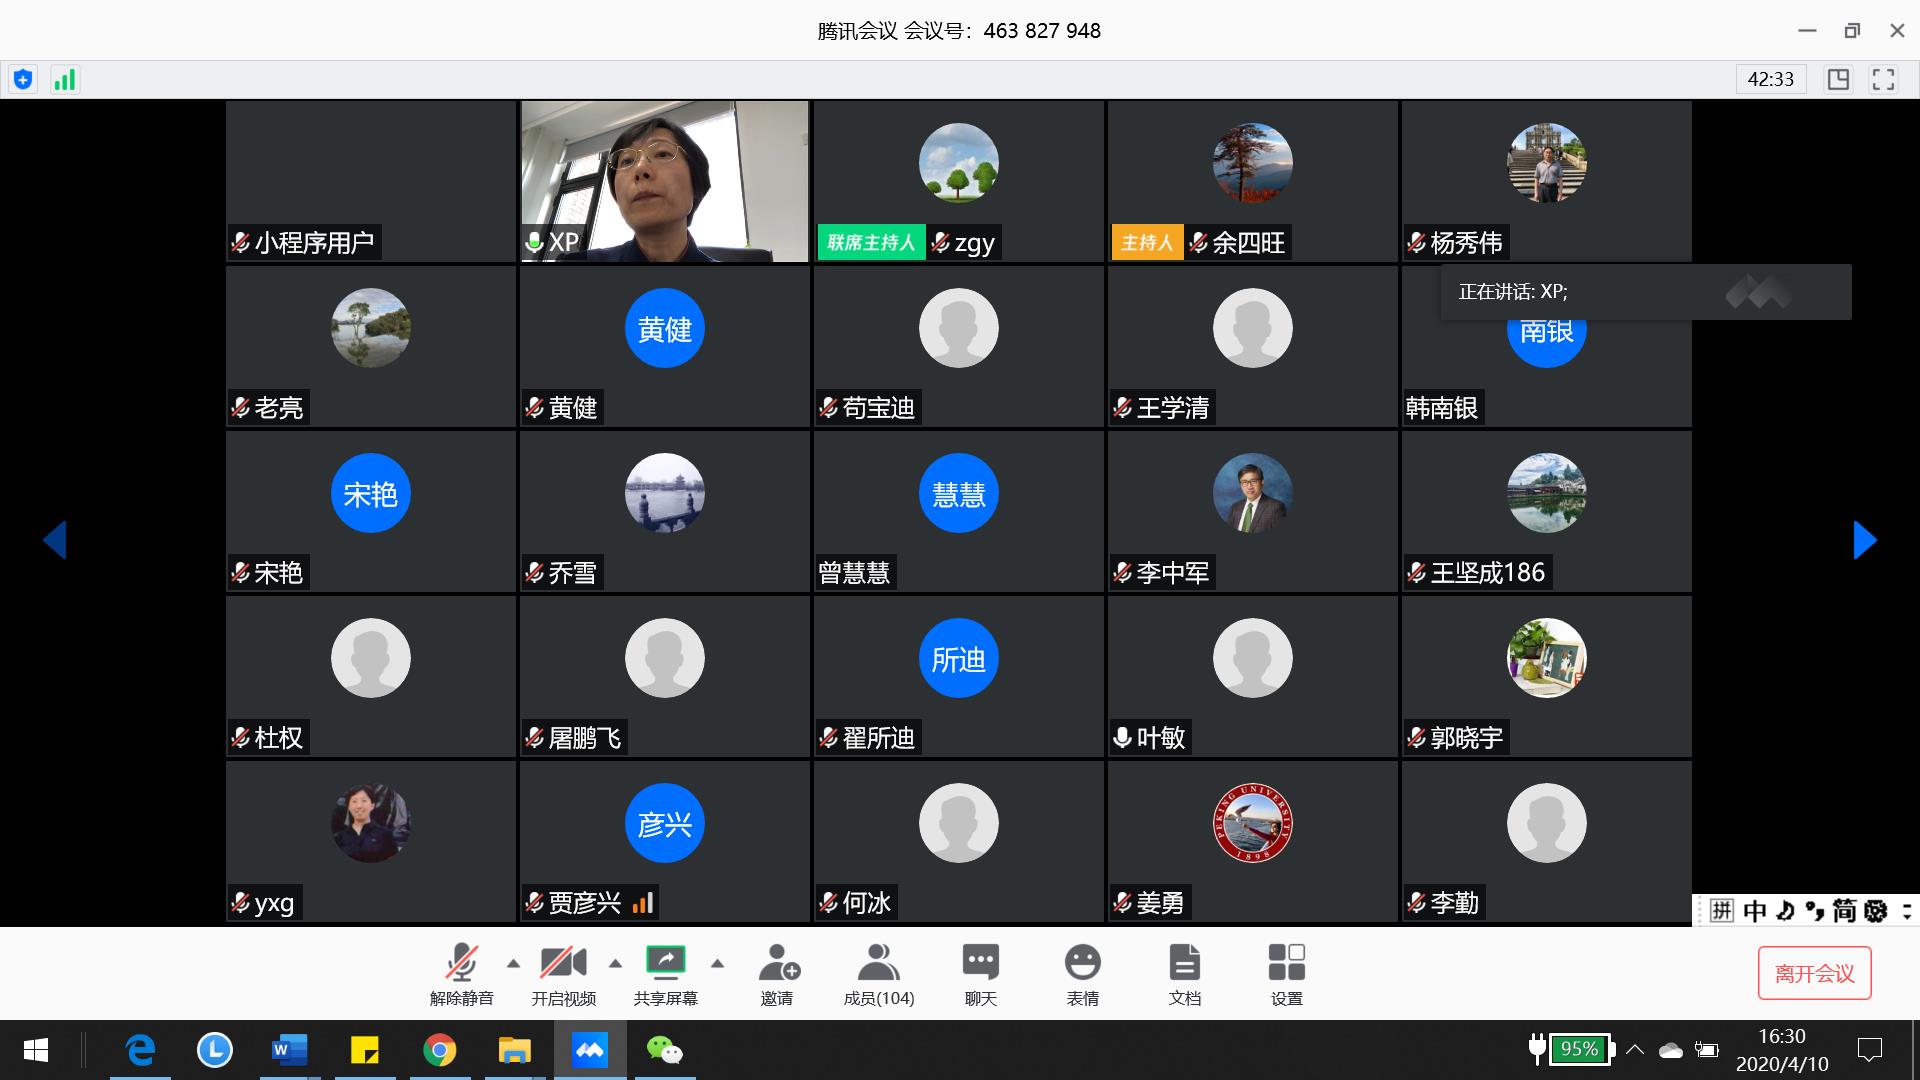Check the green network signal icon

coord(65,80)
